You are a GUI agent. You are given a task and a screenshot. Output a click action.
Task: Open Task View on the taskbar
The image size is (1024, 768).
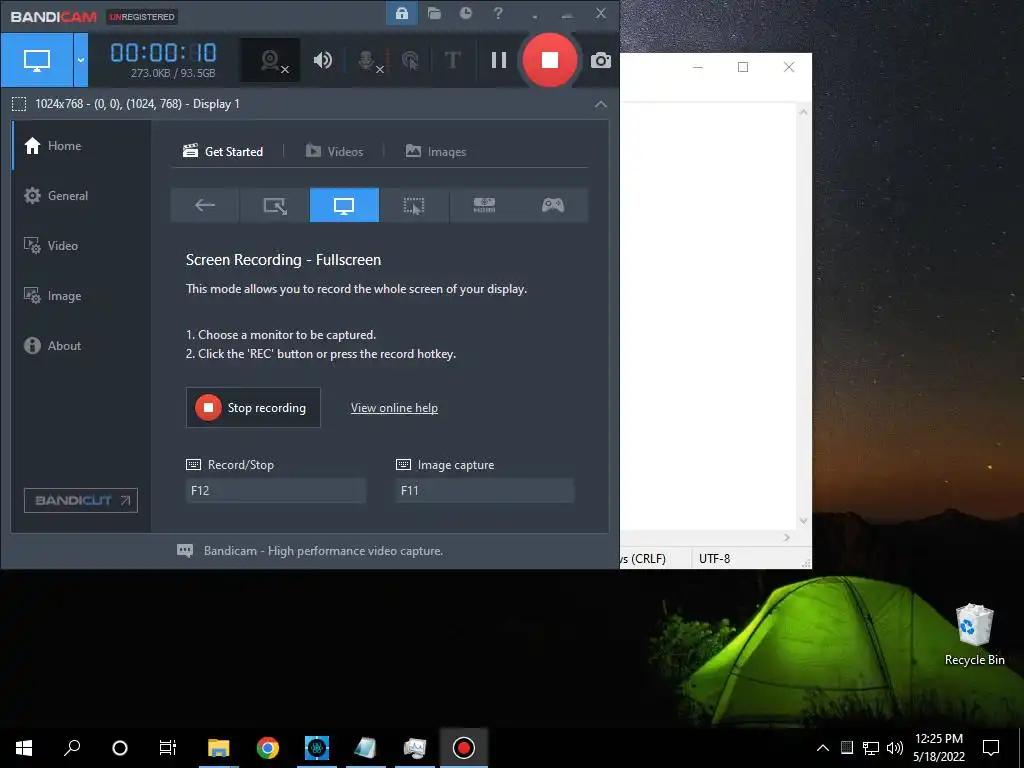tap(168, 748)
